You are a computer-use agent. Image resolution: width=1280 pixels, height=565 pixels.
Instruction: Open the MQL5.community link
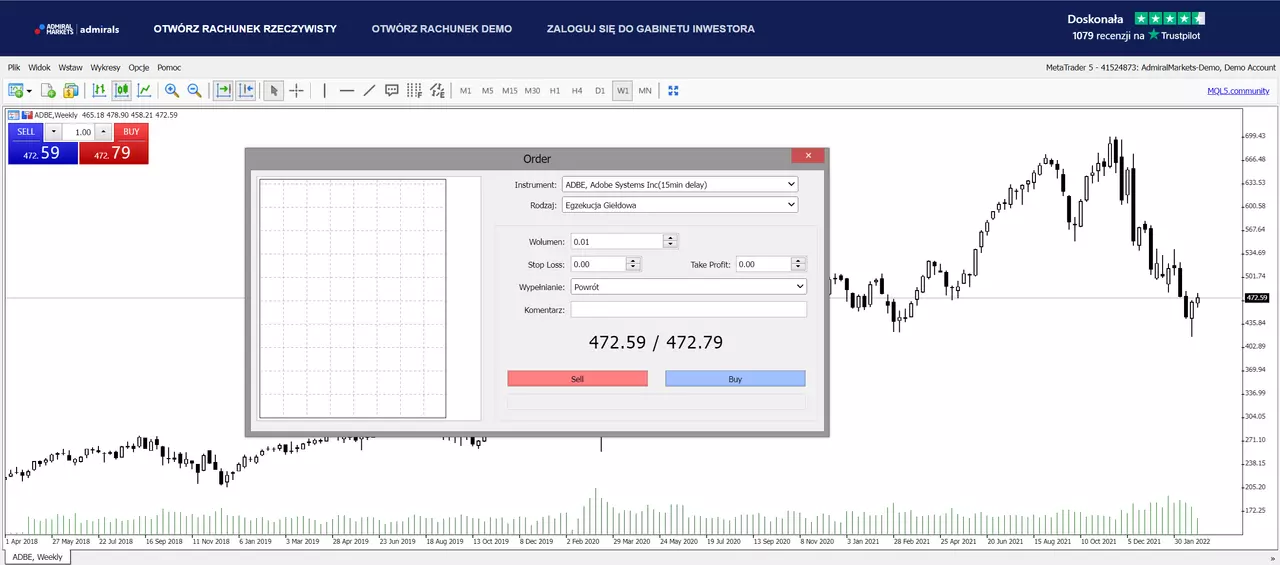(1238, 90)
